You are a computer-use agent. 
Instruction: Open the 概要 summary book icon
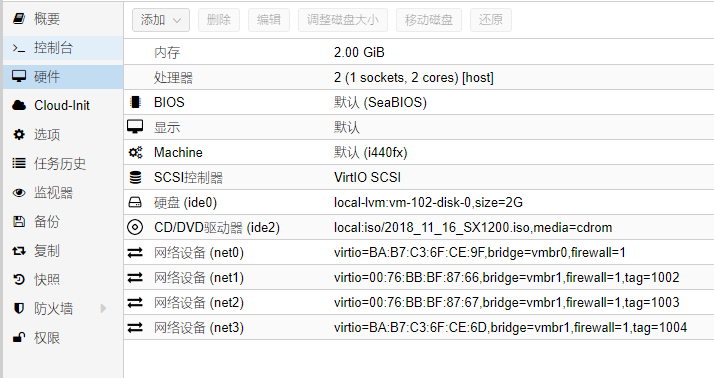pyautogui.click(x=19, y=19)
